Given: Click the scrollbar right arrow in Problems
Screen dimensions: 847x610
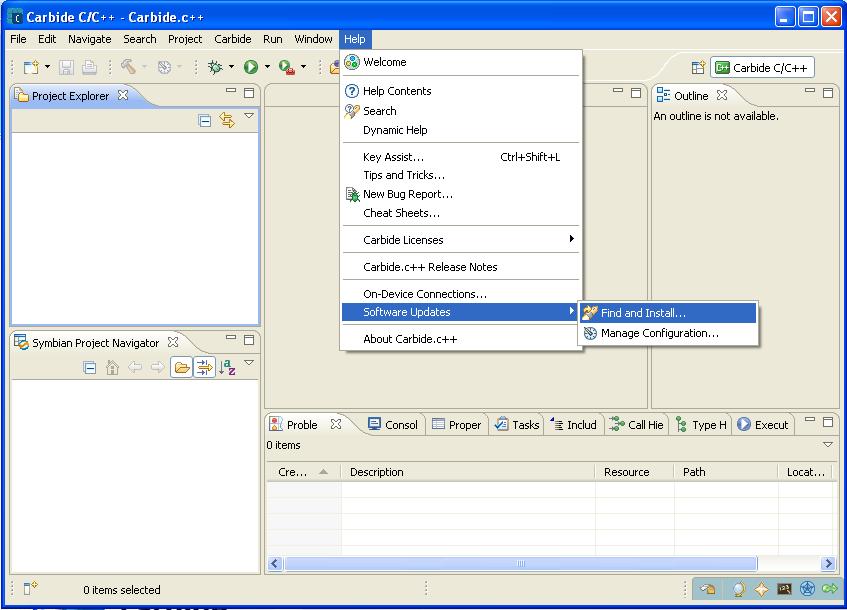Looking at the screenshot, I should pyautogui.click(x=828, y=564).
